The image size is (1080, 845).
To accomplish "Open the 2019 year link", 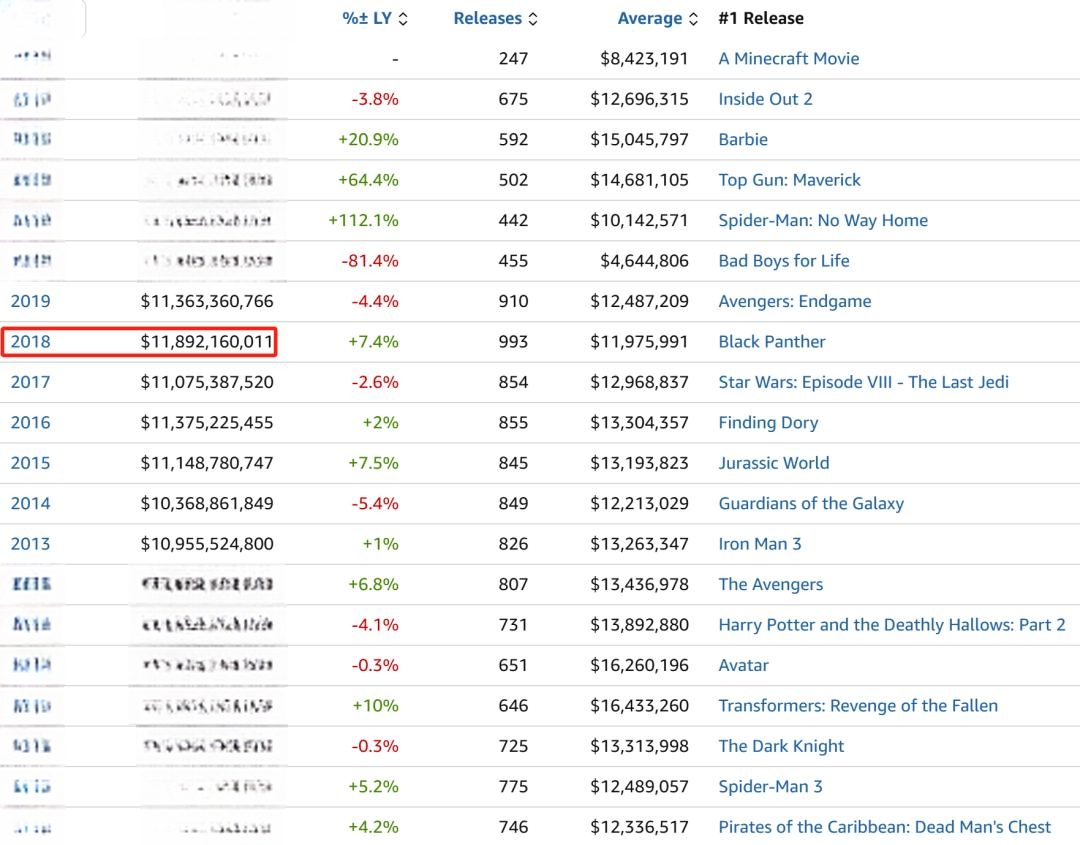I will pyautogui.click(x=30, y=301).
